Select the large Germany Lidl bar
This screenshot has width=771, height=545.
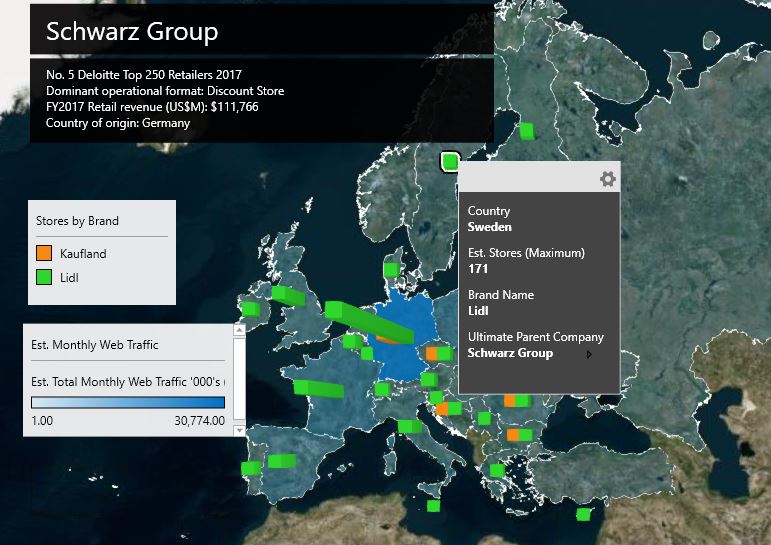(x=369, y=322)
